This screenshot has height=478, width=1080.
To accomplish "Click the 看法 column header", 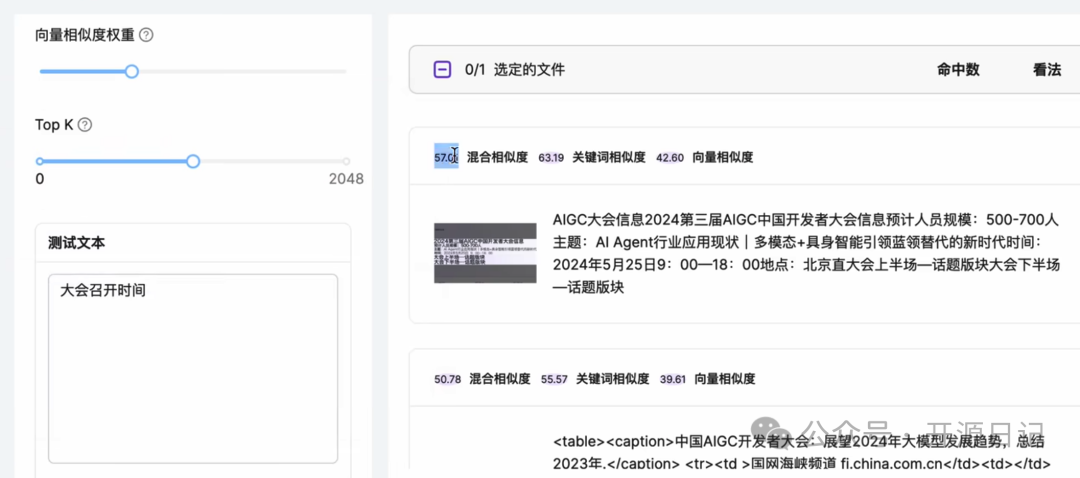I will [1047, 69].
